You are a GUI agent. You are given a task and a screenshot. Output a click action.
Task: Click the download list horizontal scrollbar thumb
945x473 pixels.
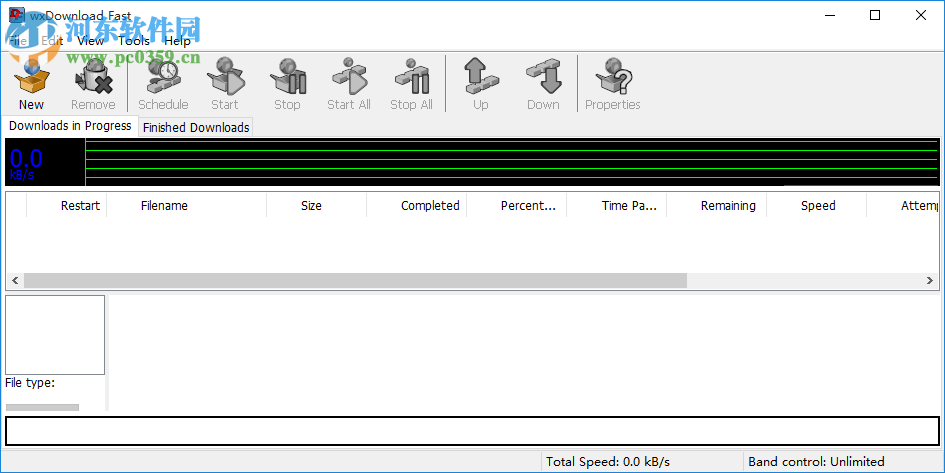click(355, 280)
